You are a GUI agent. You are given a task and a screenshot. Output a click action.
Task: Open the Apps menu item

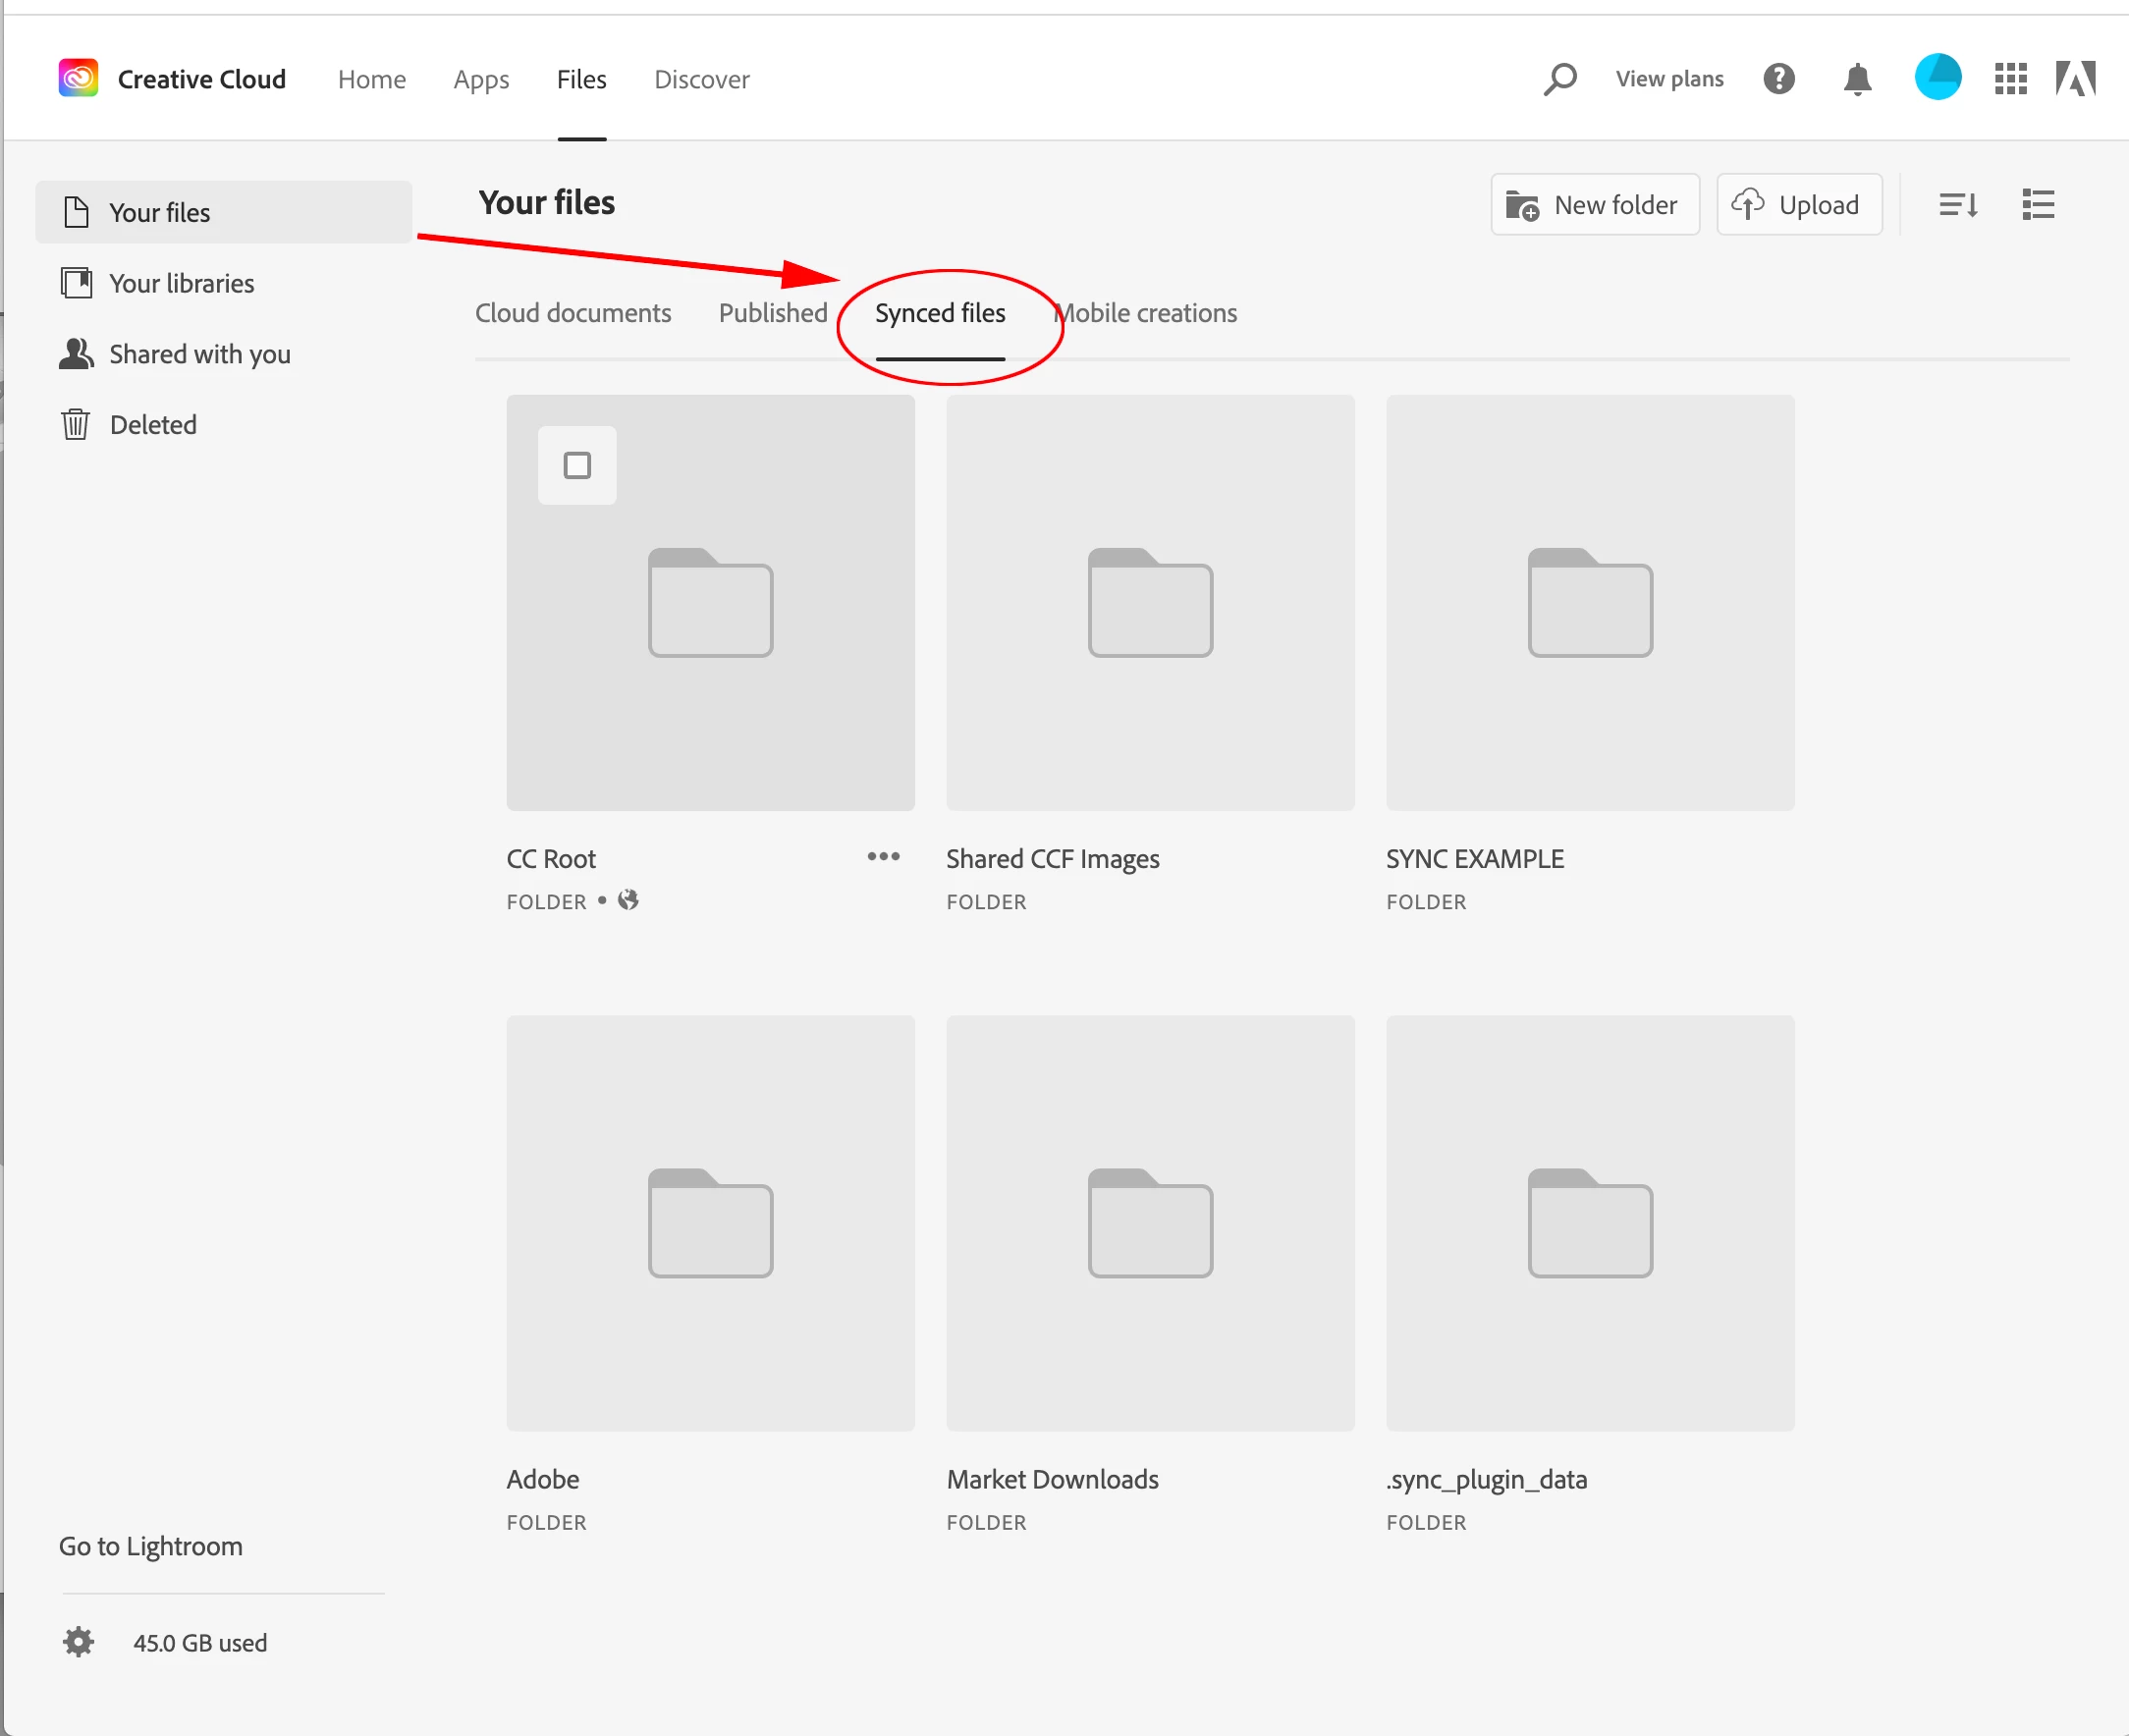click(481, 80)
